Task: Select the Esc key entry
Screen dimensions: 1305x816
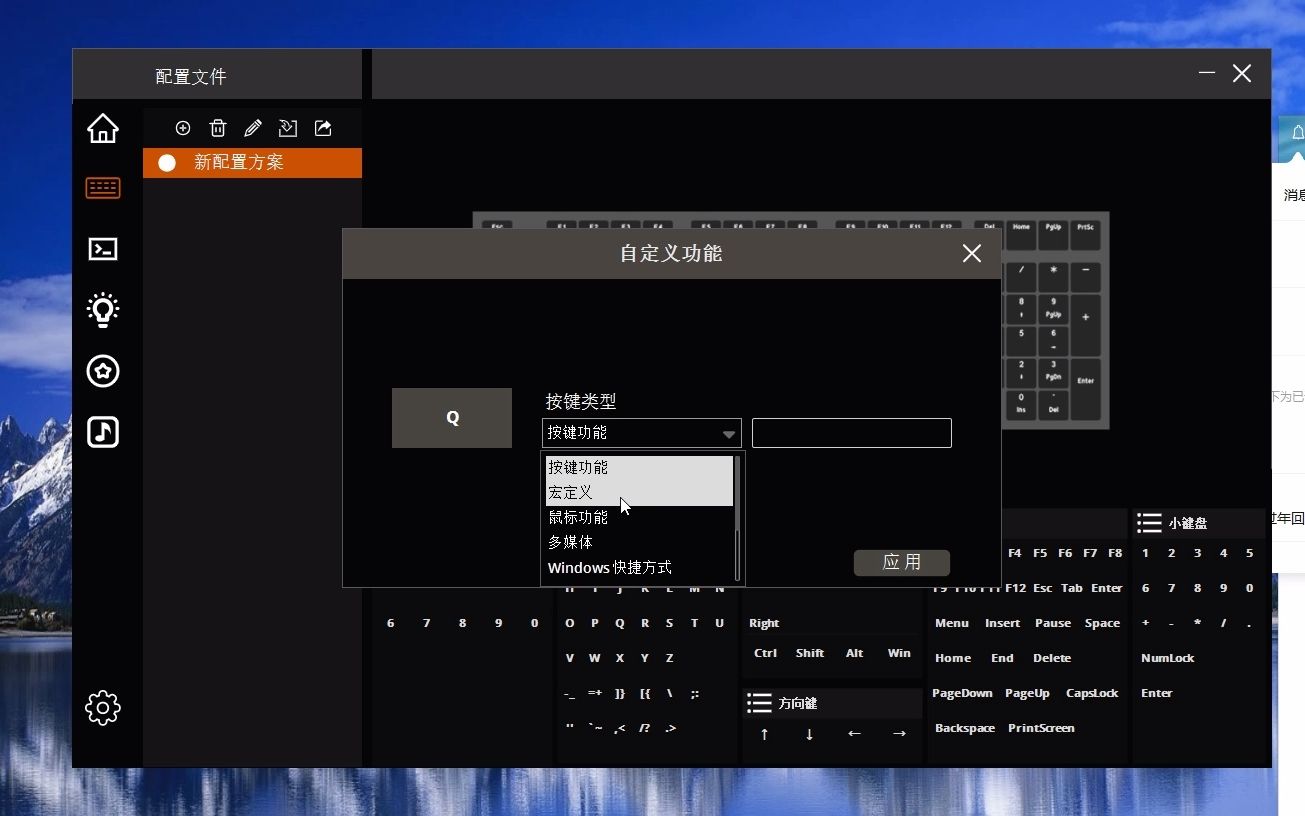Action: (x=1043, y=588)
